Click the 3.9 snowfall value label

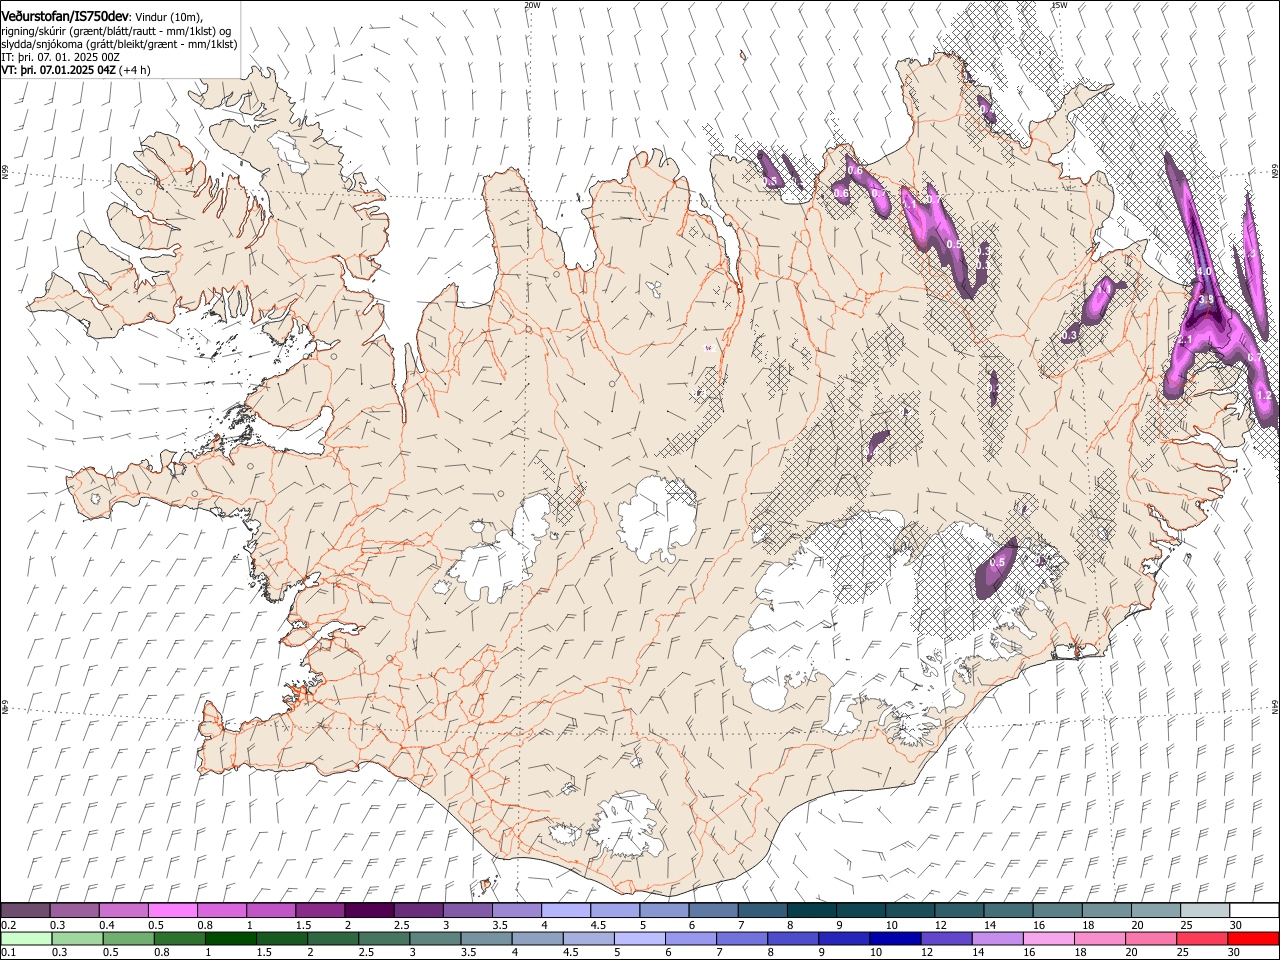point(1206,299)
